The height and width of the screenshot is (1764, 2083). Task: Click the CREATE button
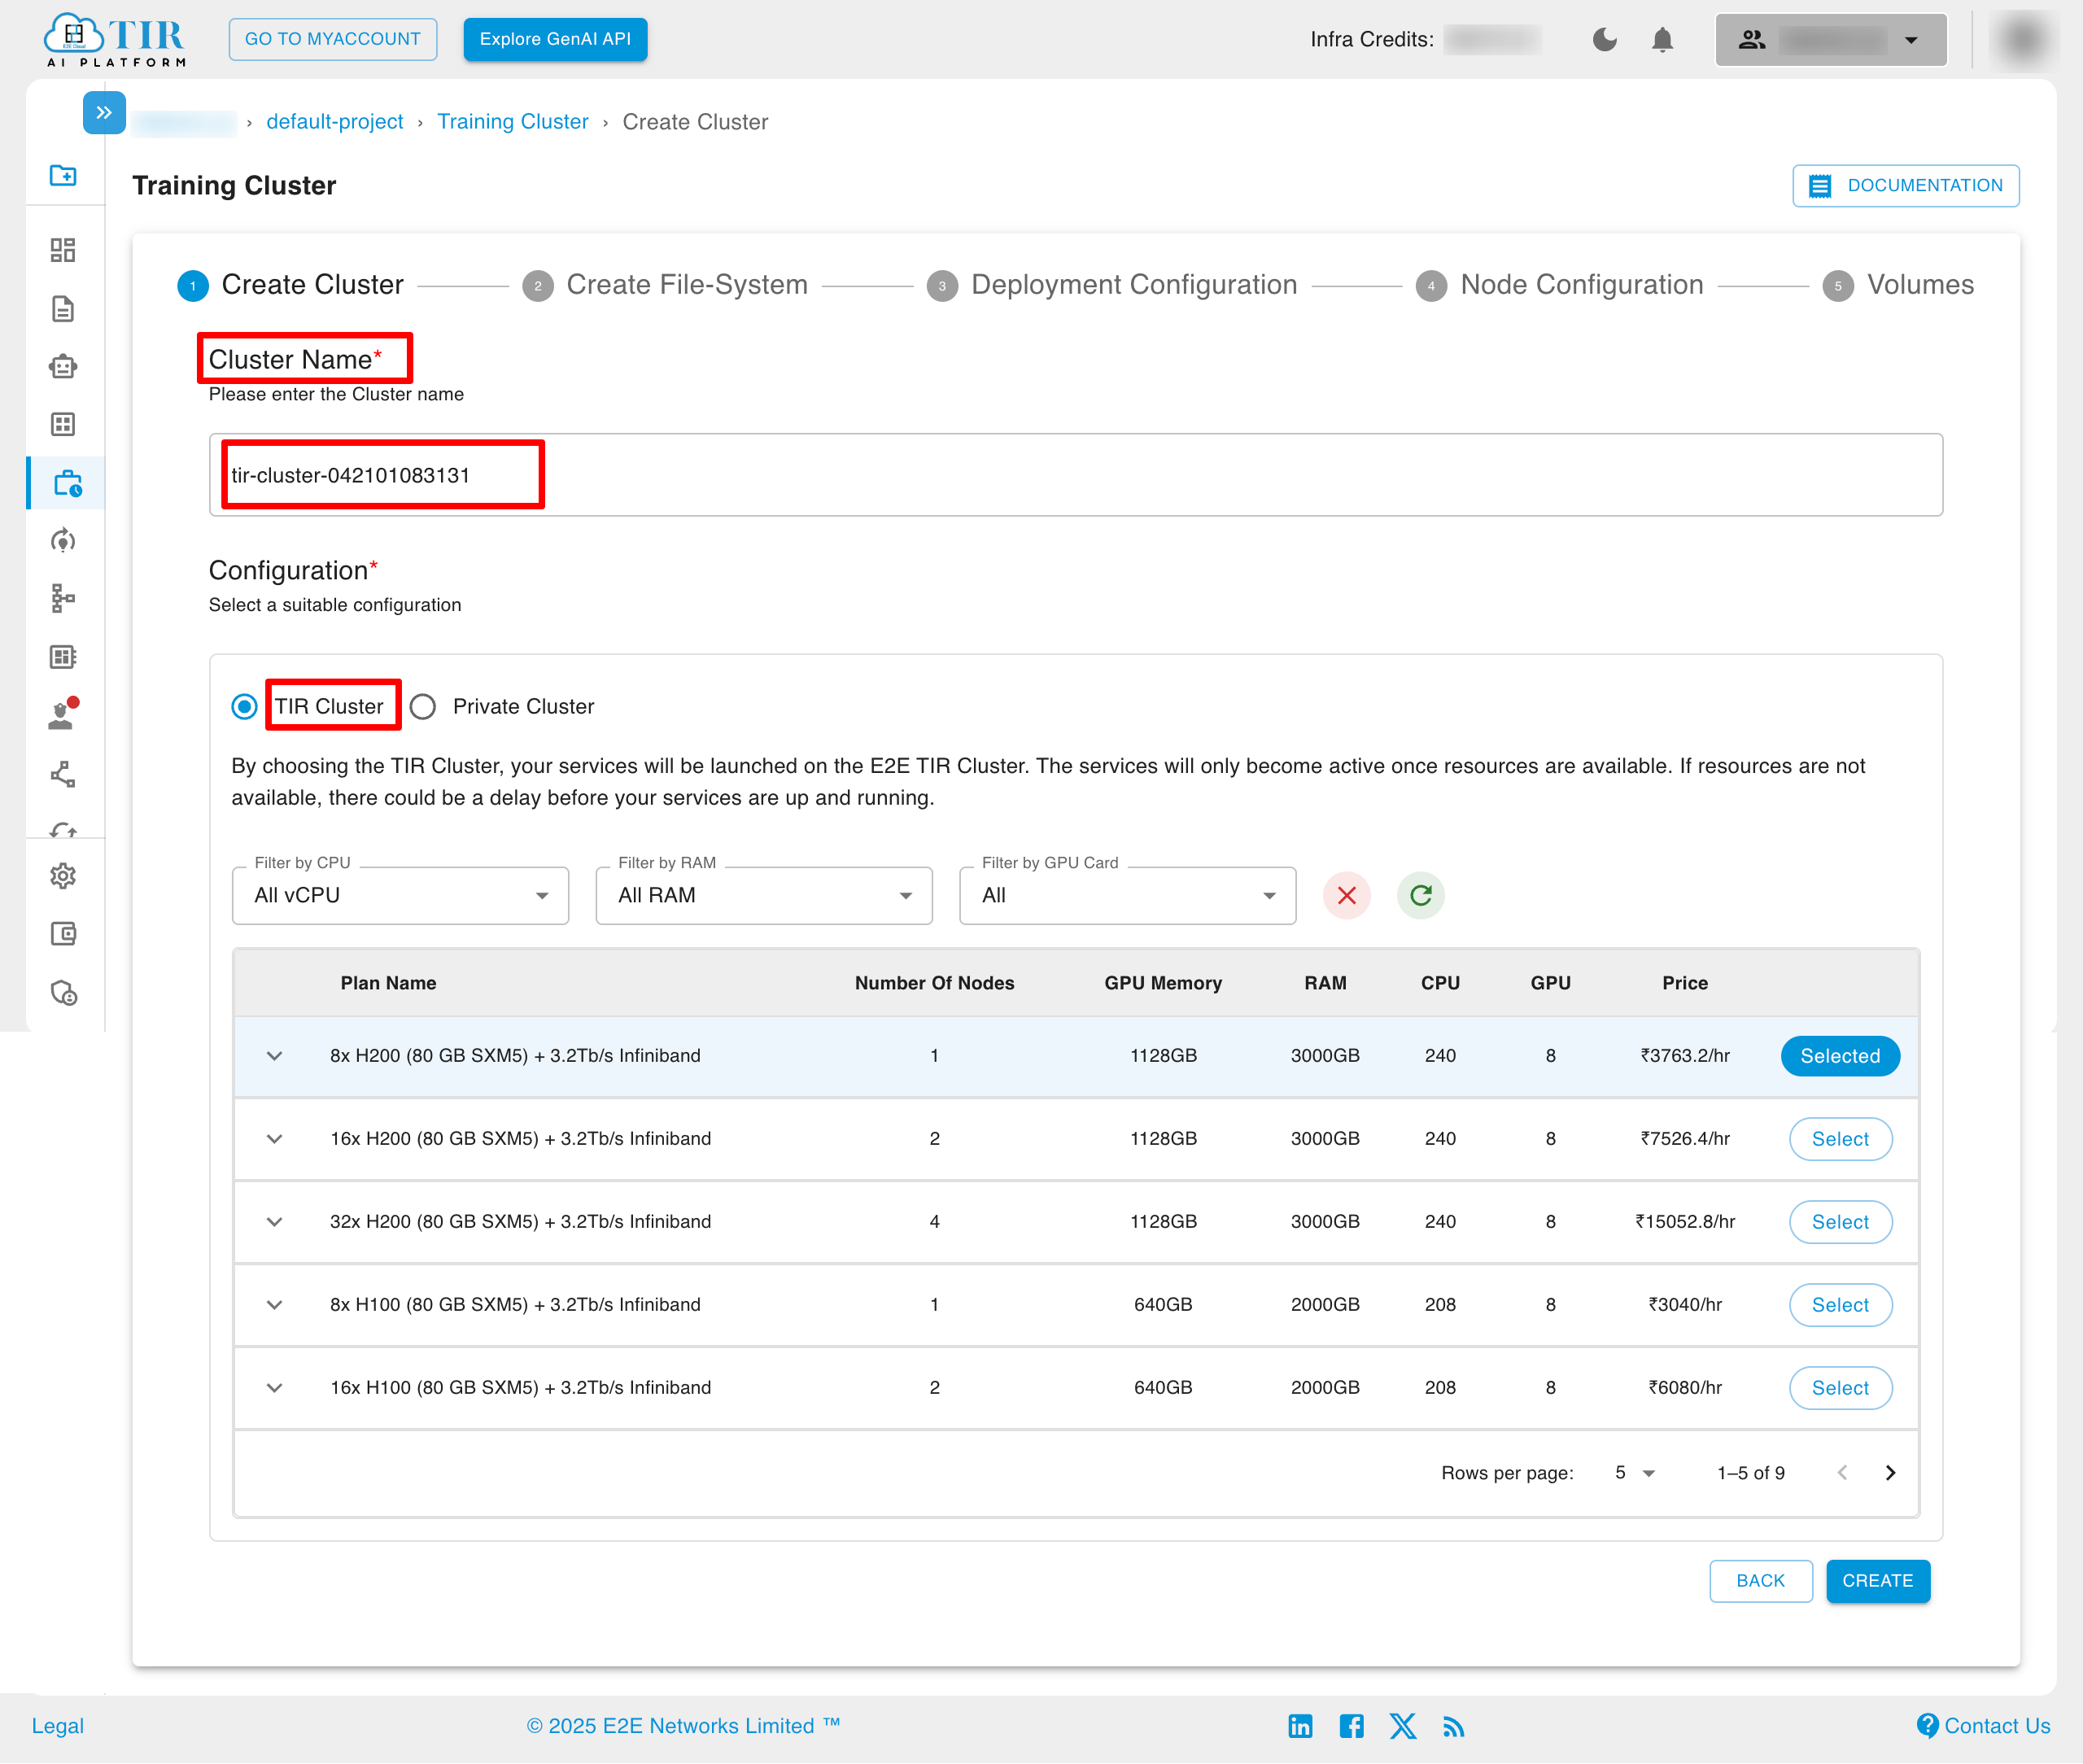1877,1580
